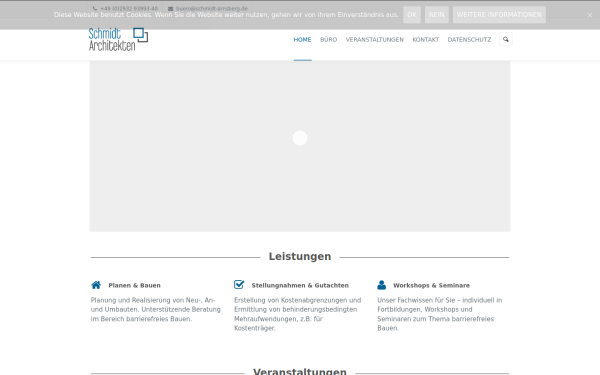Click the Leistungen section heading
600x375 pixels.
[x=300, y=256]
